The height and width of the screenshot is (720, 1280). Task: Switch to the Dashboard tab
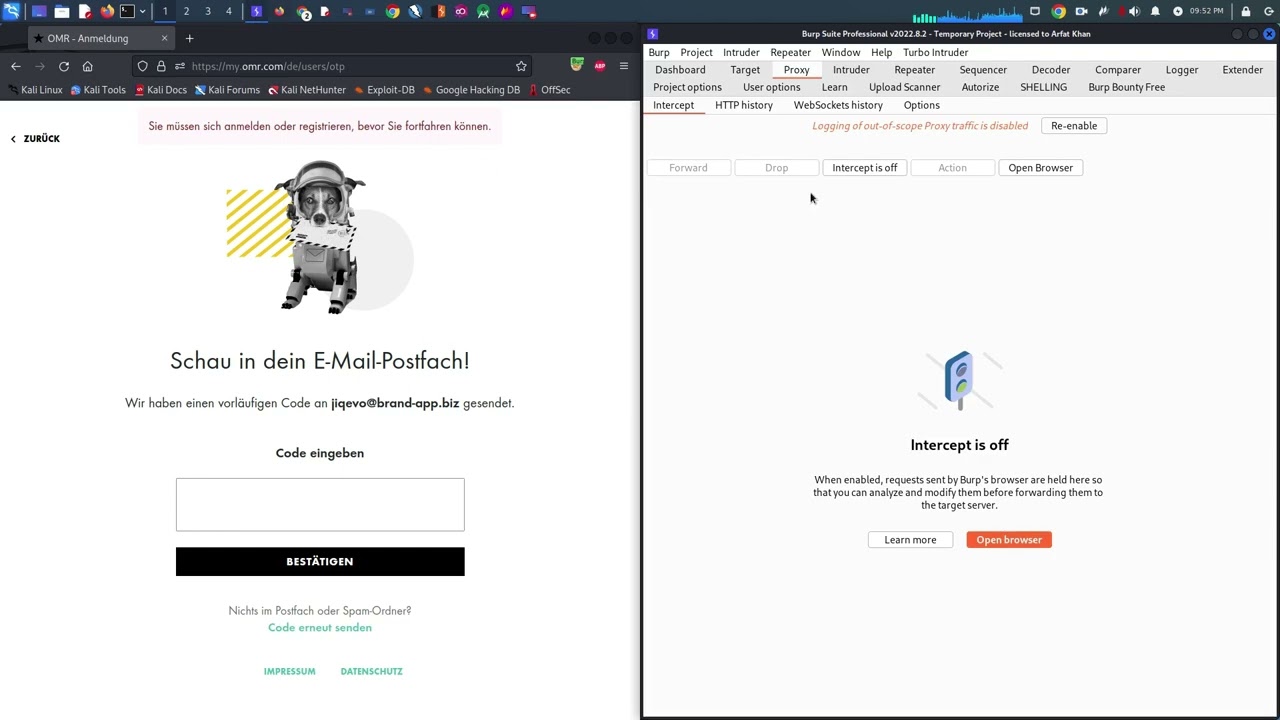click(680, 70)
